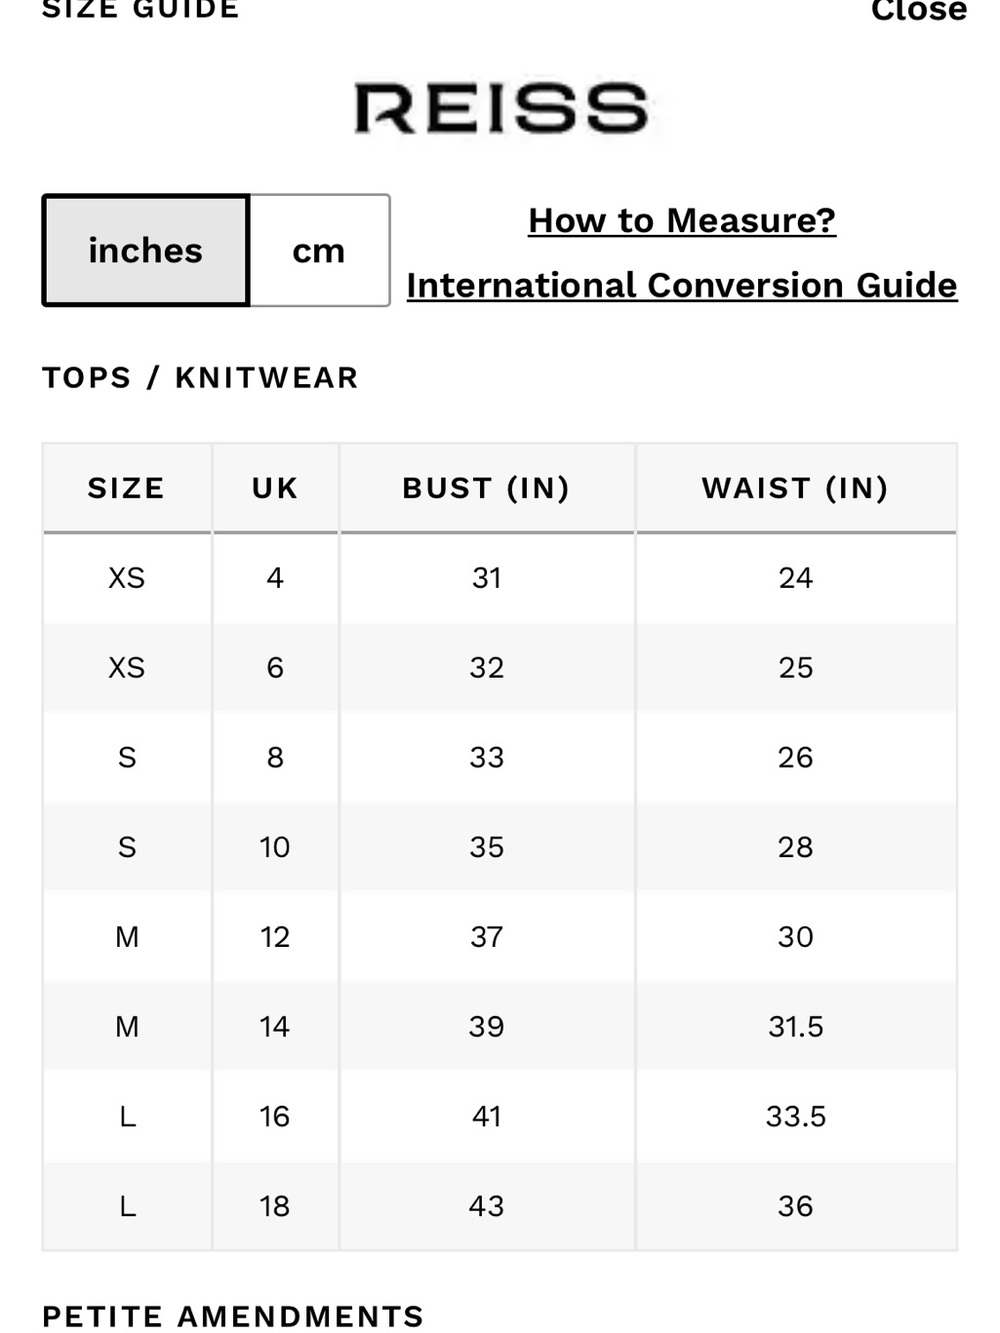Click bust value 43
Viewport: 1000px width, 1333px height.
[x=486, y=1206]
